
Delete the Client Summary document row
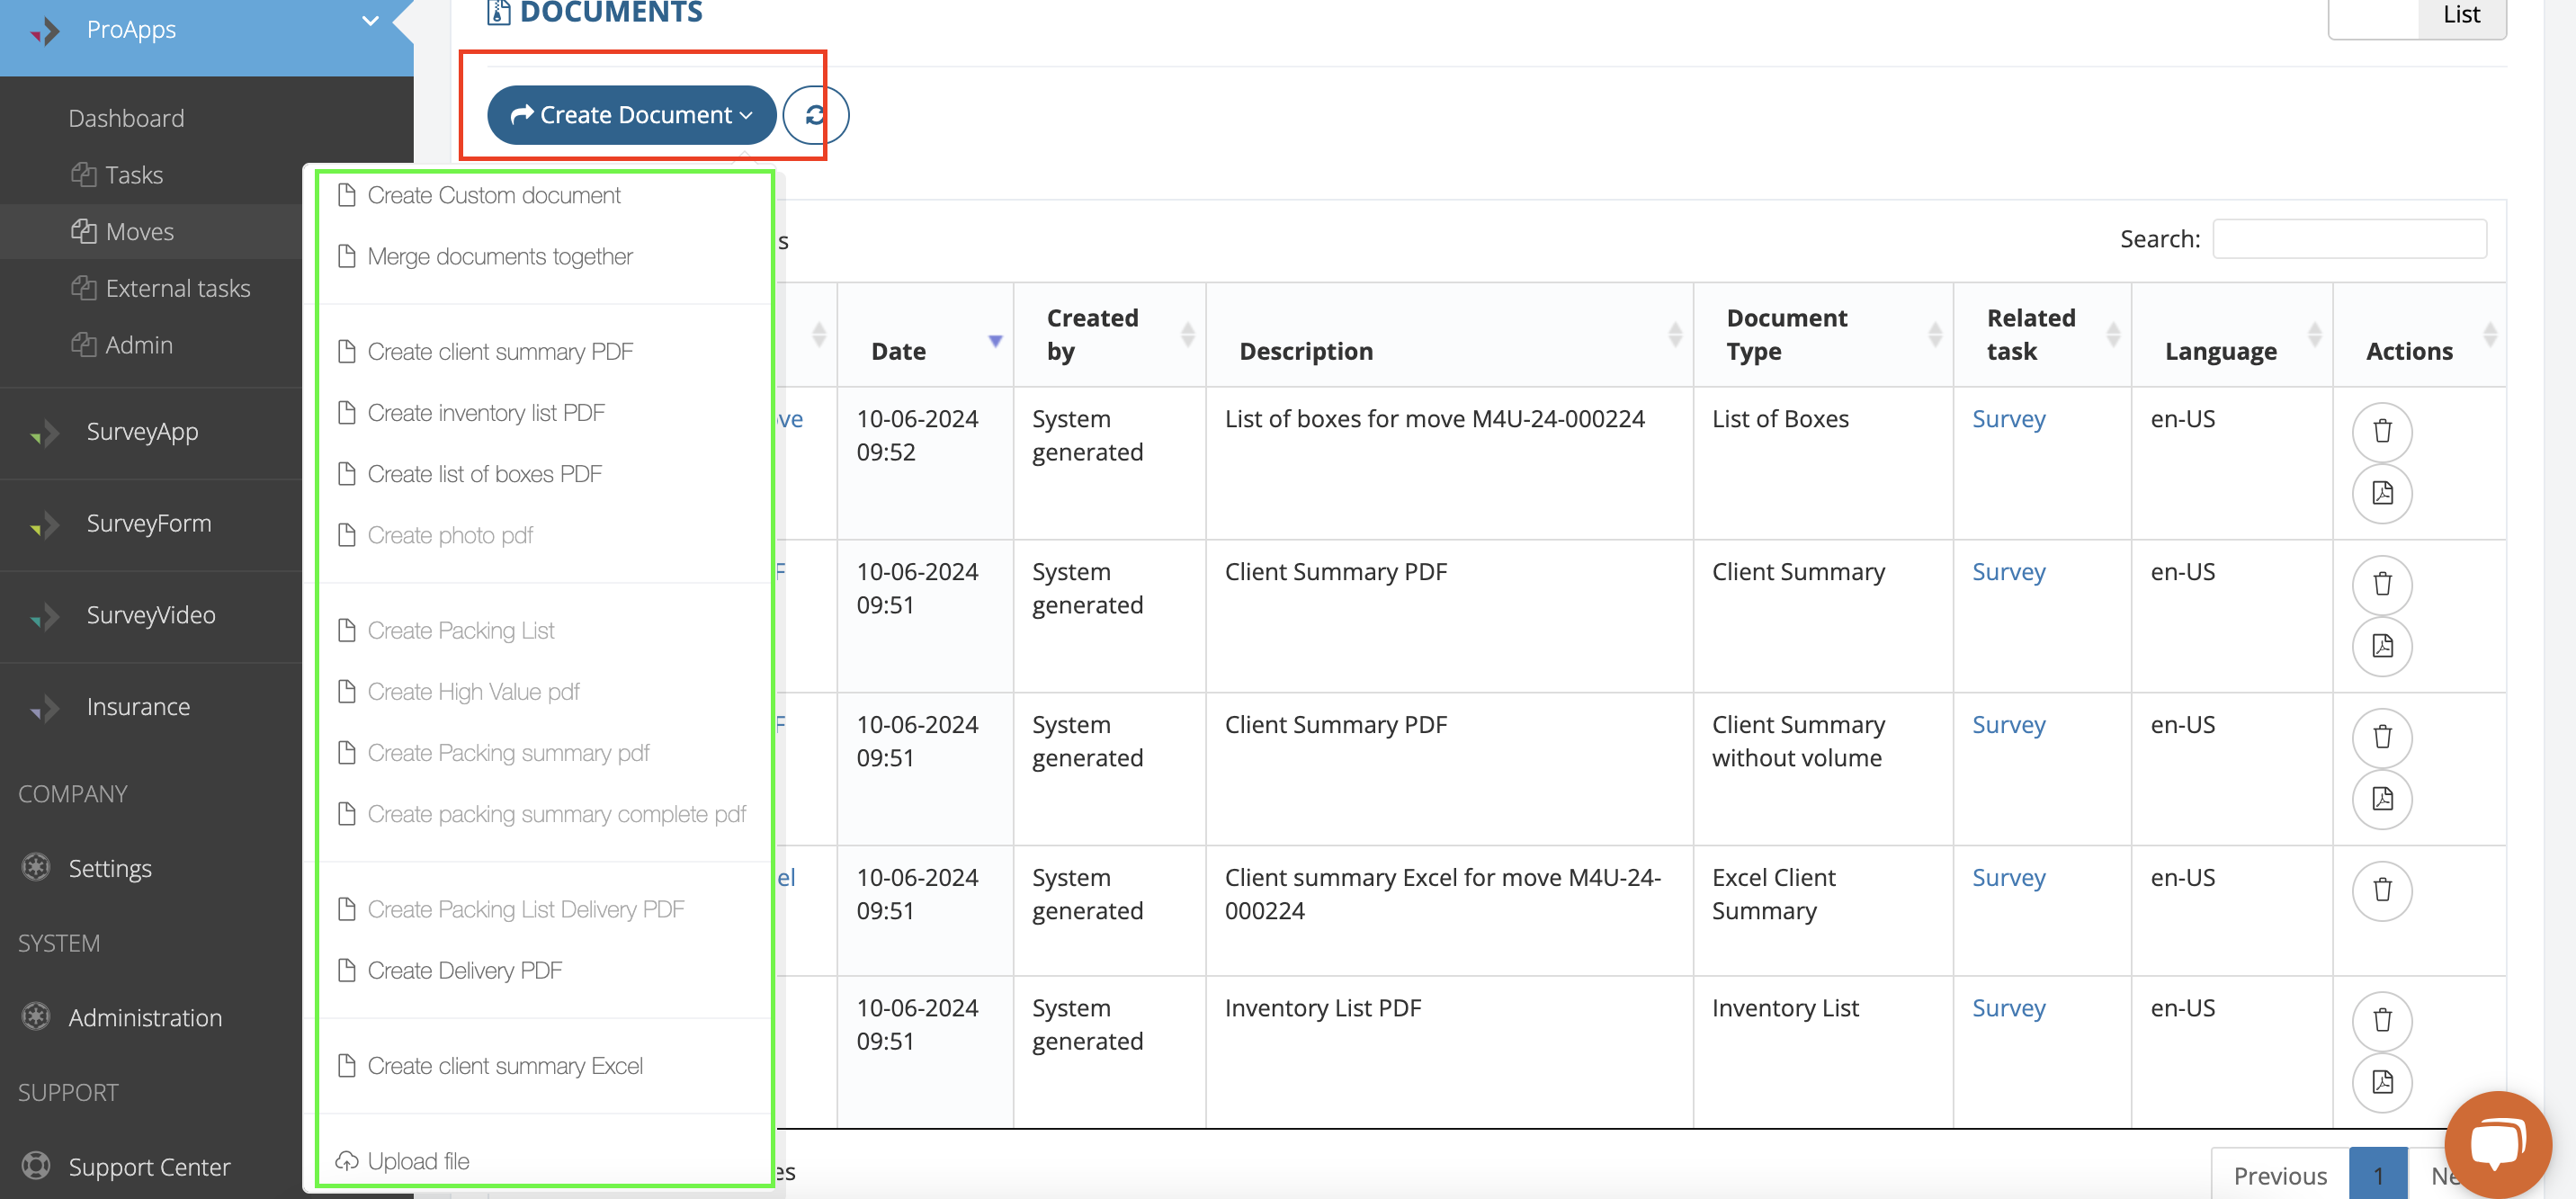(2382, 584)
